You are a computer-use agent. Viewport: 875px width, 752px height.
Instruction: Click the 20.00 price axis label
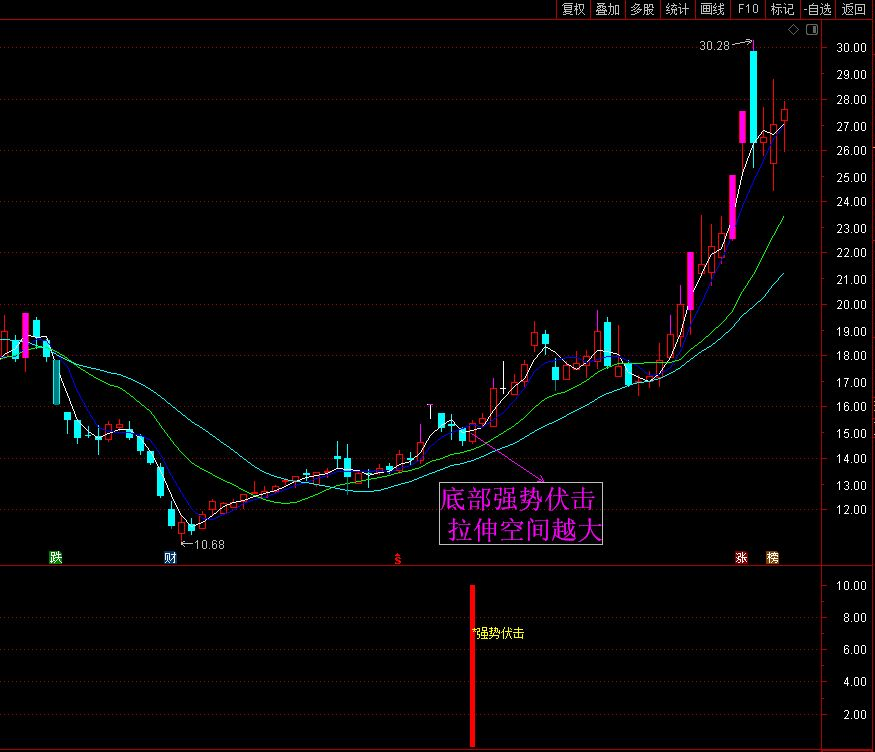852,304
